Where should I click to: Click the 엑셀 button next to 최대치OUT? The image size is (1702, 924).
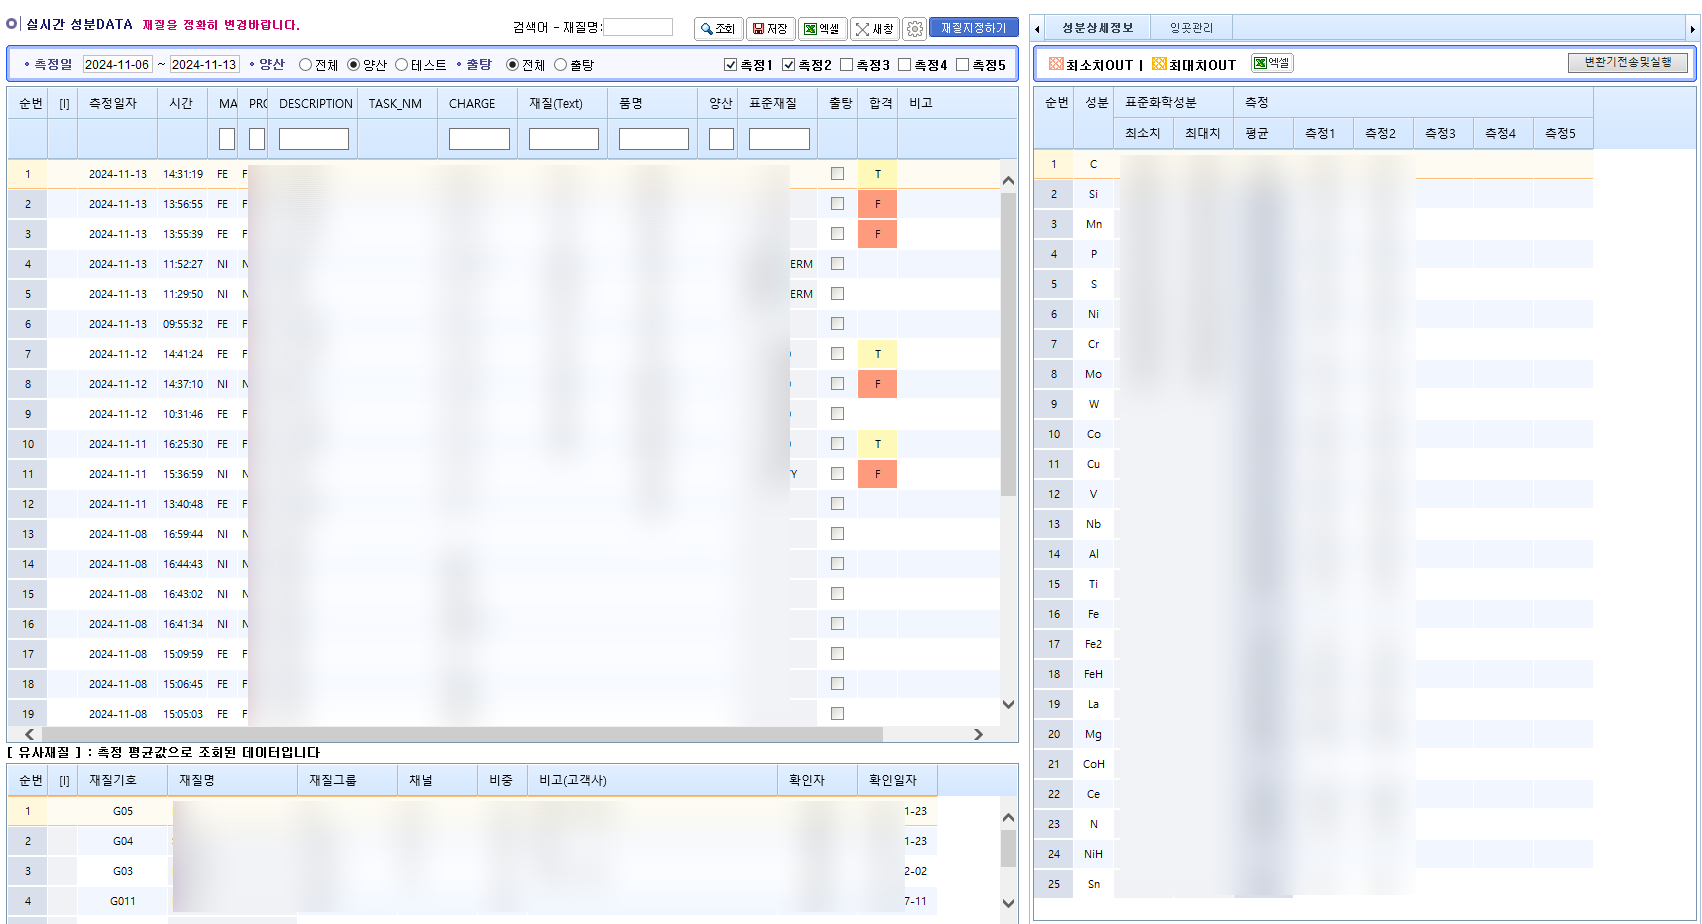(x=1272, y=63)
